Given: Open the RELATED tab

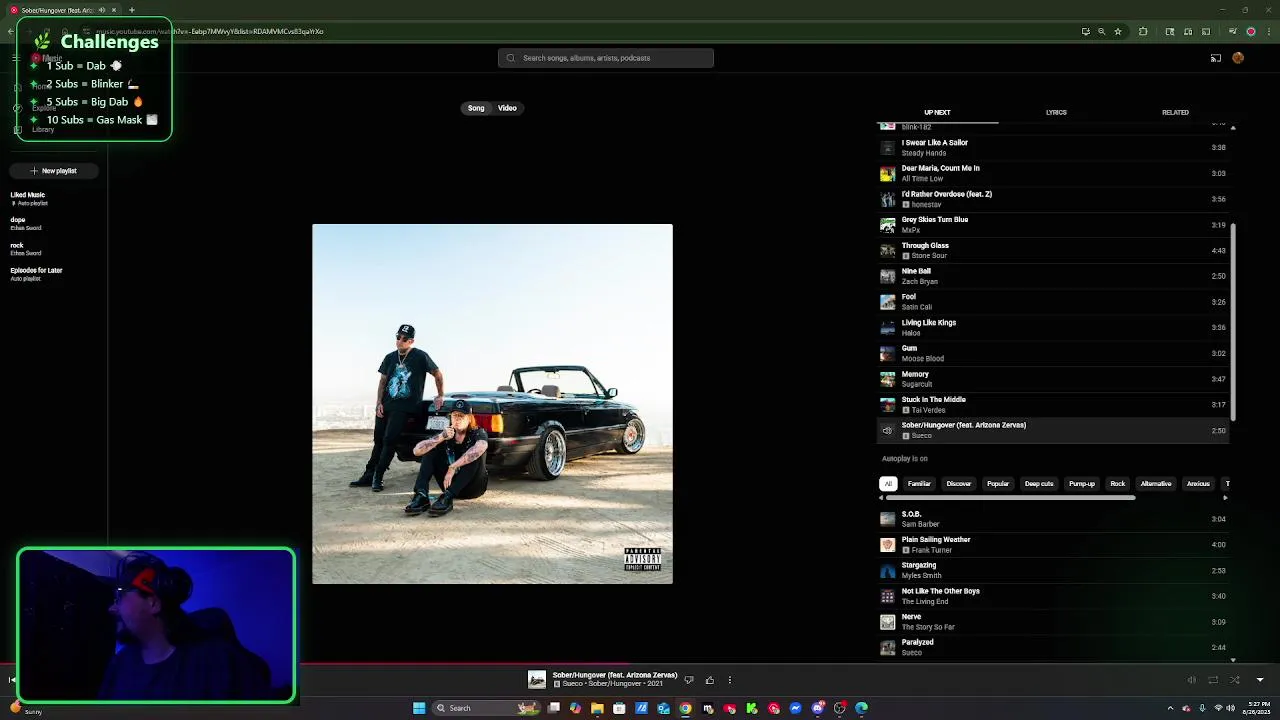Looking at the screenshot, I should coord(1175,113).
